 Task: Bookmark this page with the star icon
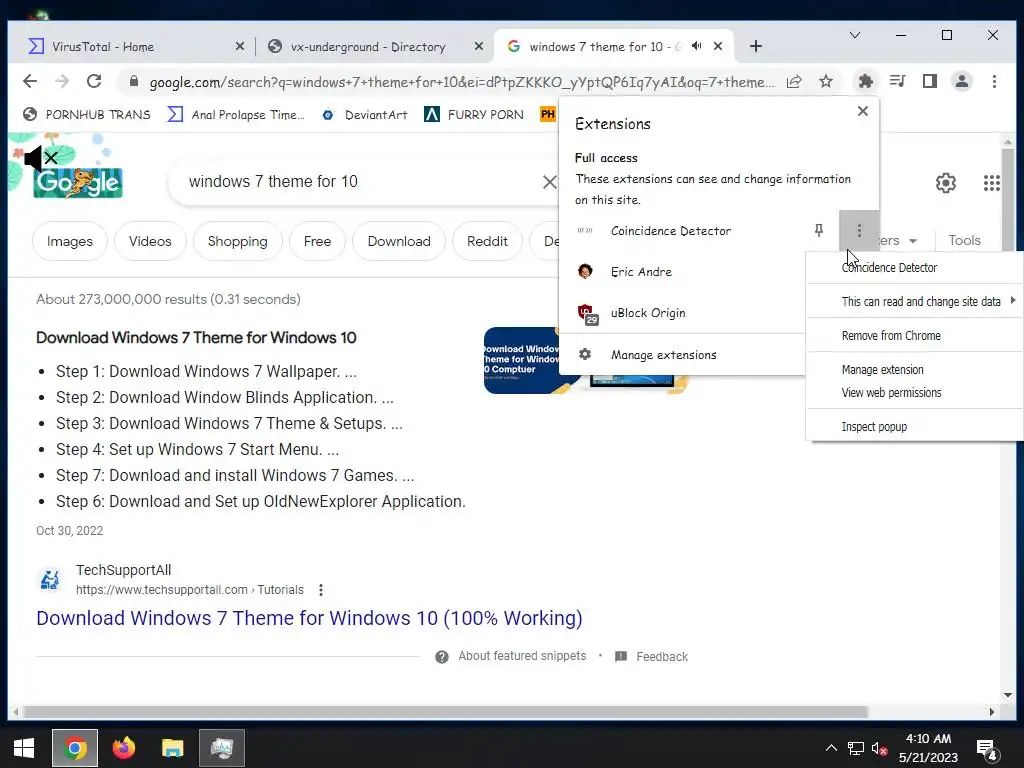[x=826, y=82]
